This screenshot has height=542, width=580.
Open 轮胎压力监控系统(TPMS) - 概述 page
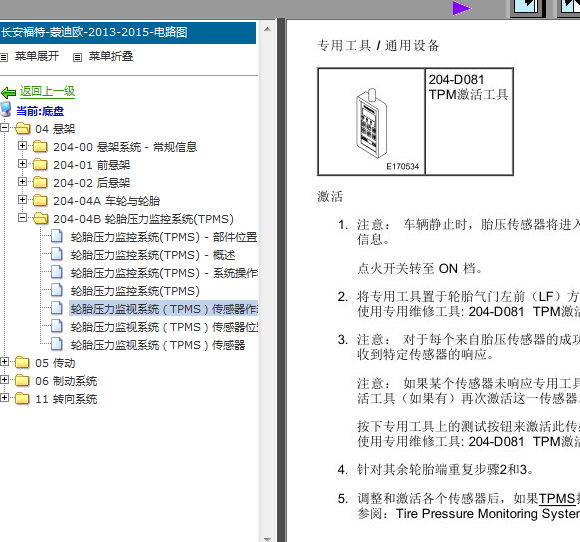(x=153, y=255)
